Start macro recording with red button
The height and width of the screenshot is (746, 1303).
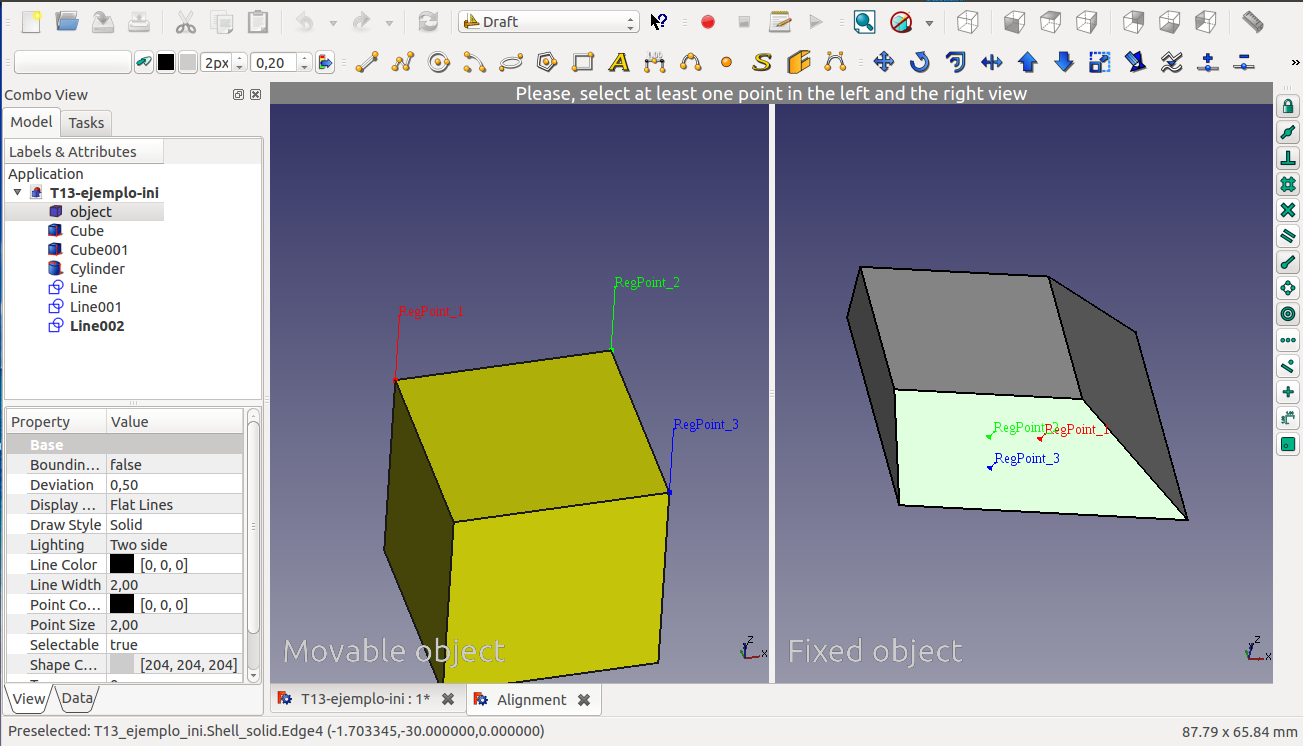[x=708, y=22]
